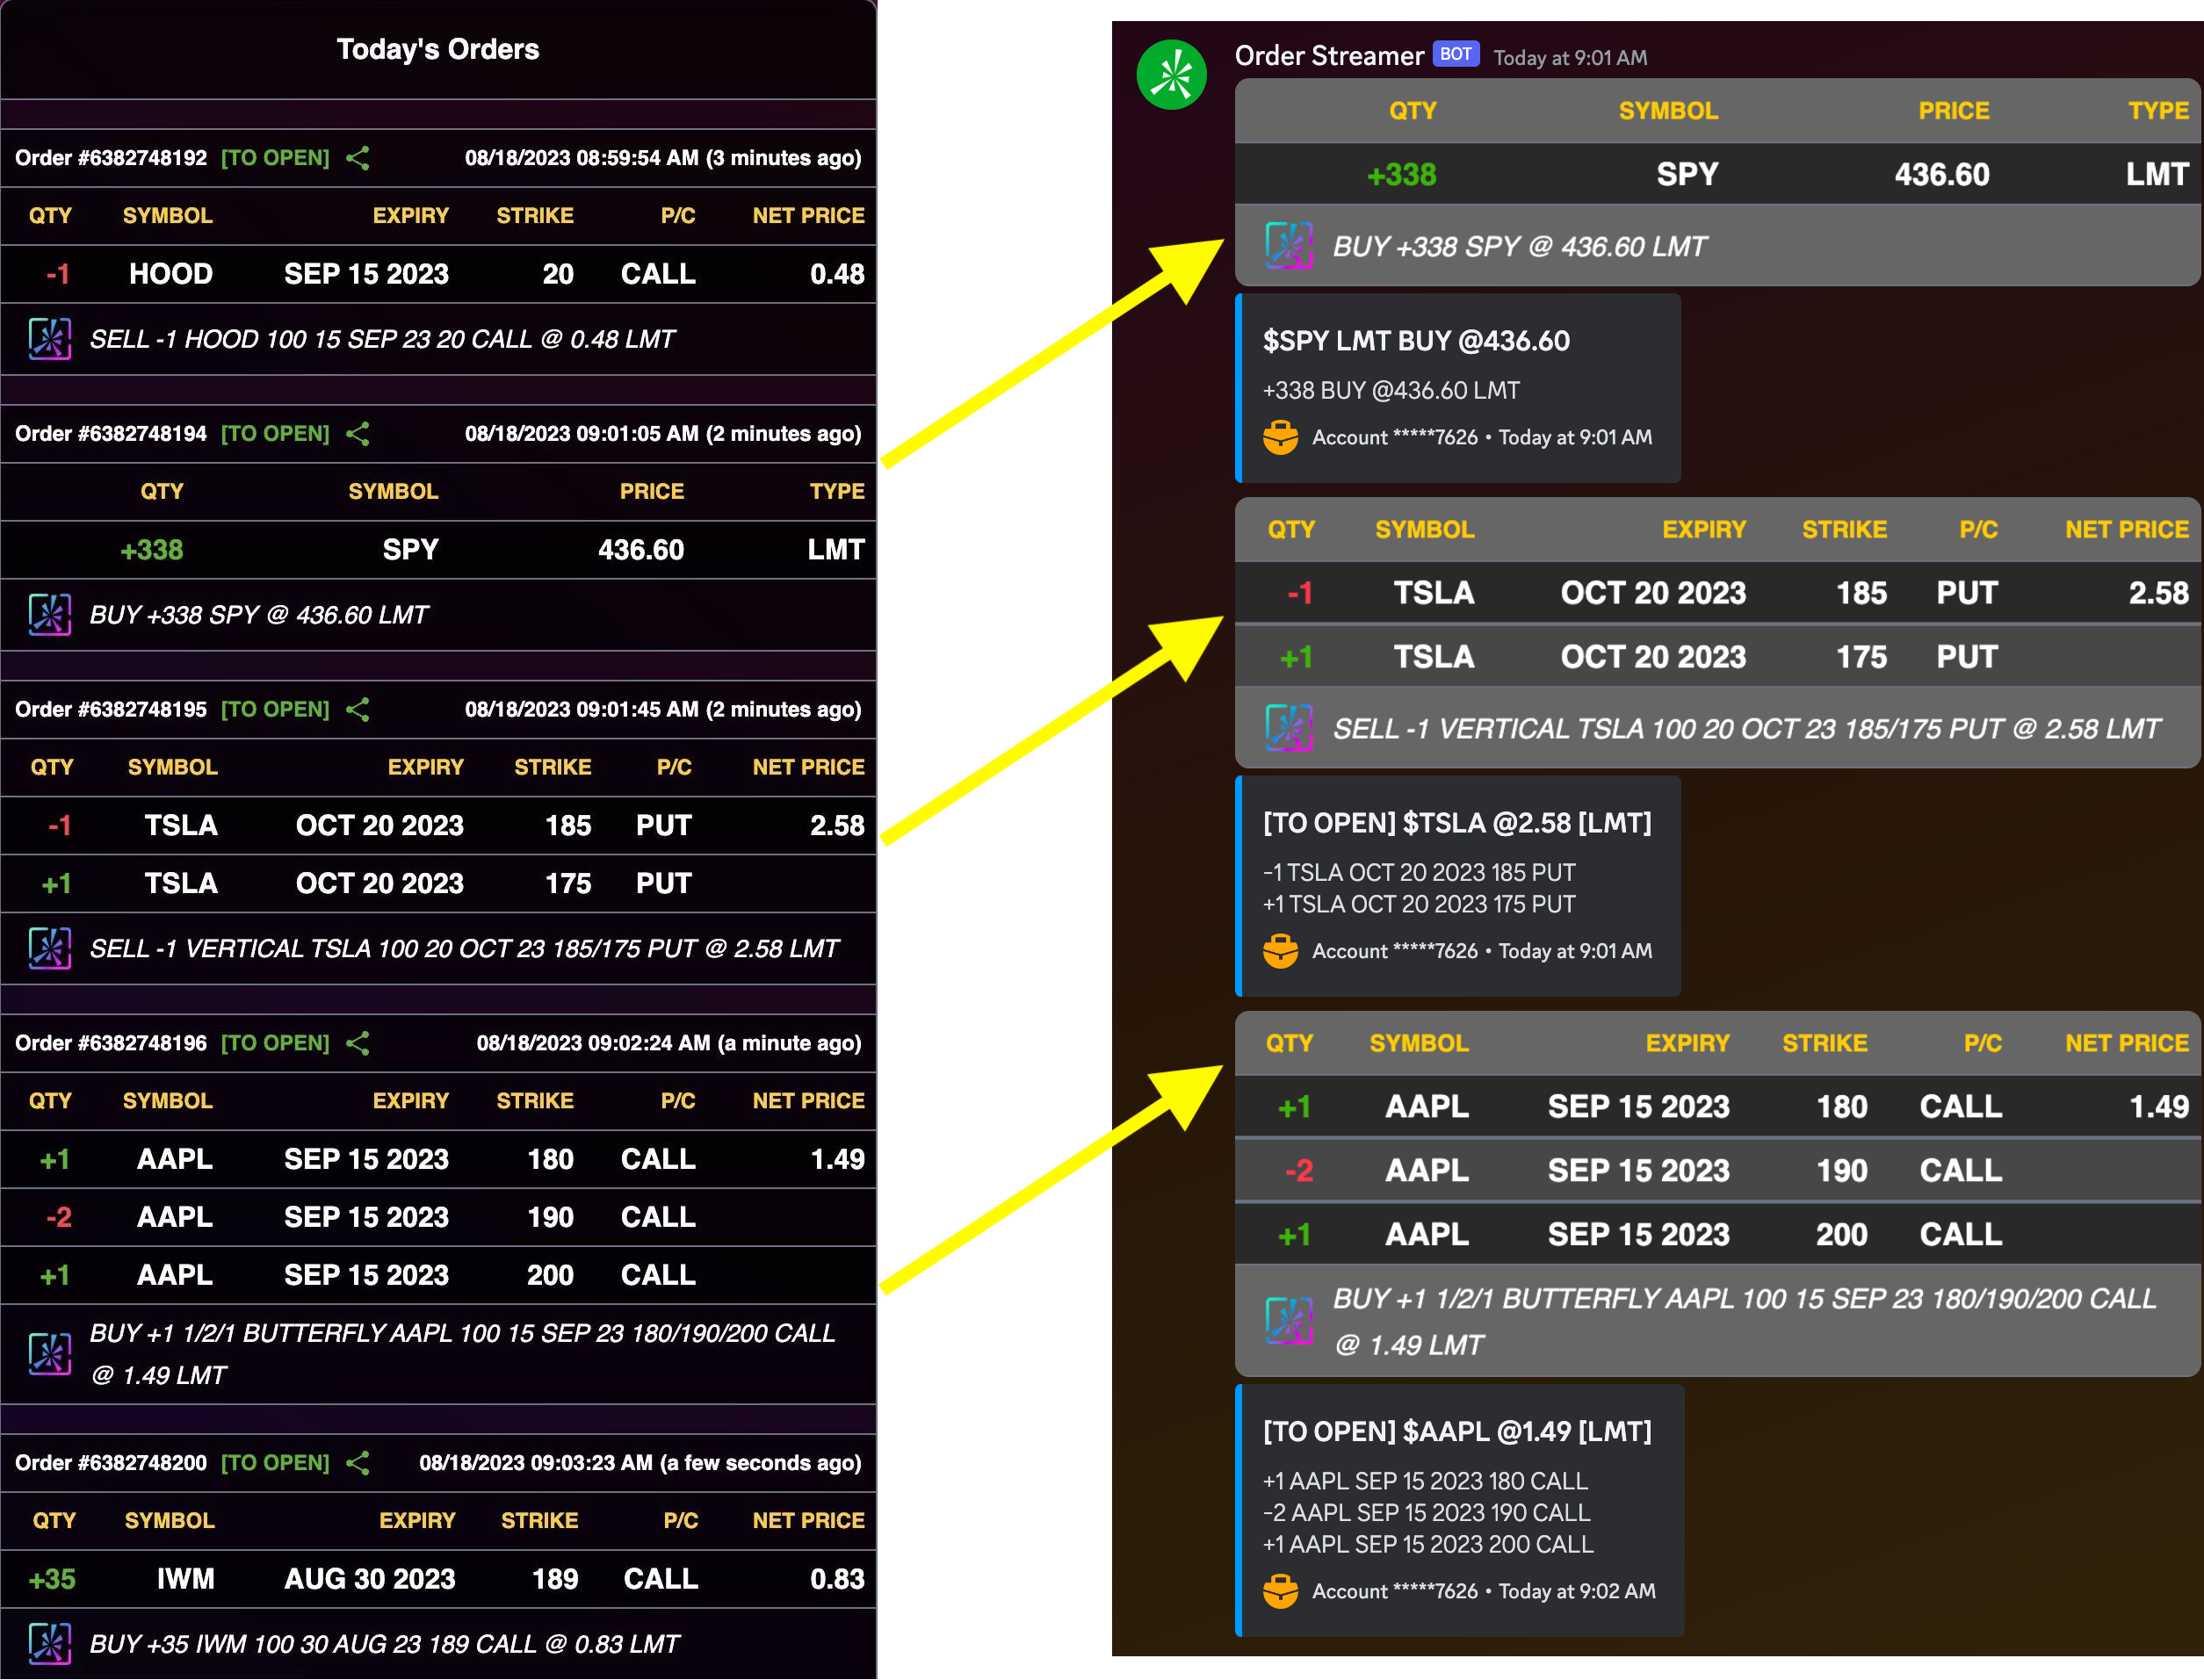Click '+338 BUY @436.60 LMT' text in SPY card
The width and height of the screenshot is (2204, 1680).
[1391, 391]
